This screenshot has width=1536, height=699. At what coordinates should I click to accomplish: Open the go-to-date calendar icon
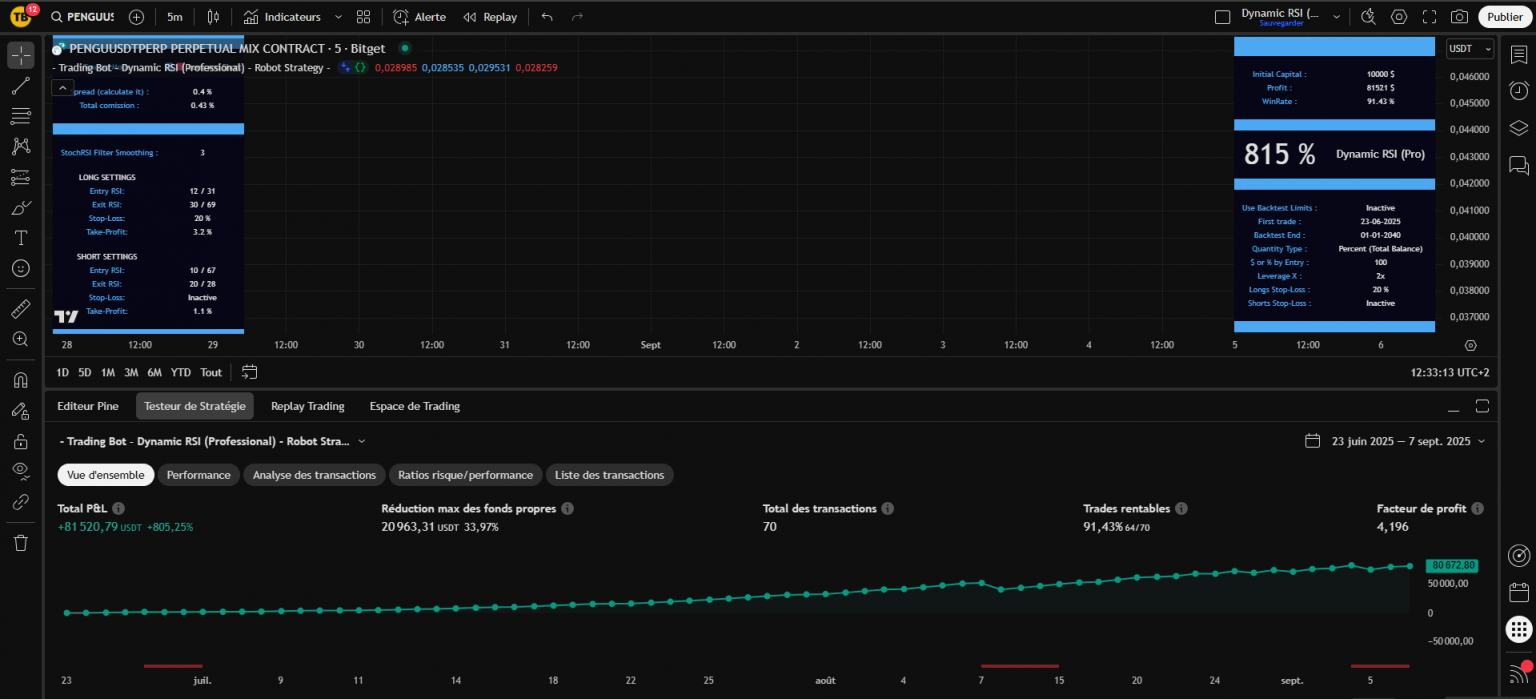pos(250,372)
